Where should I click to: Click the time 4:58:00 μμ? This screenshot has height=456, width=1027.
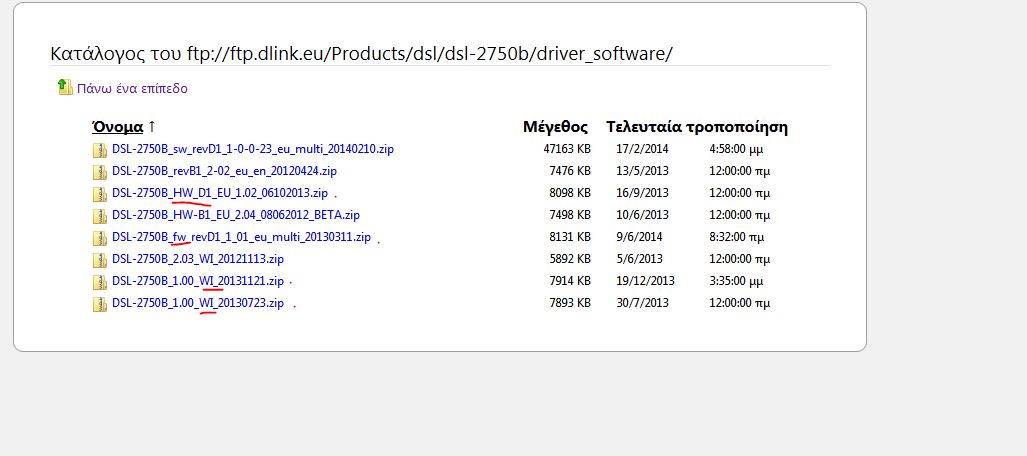pyautogui.click(x=736, y=149)
